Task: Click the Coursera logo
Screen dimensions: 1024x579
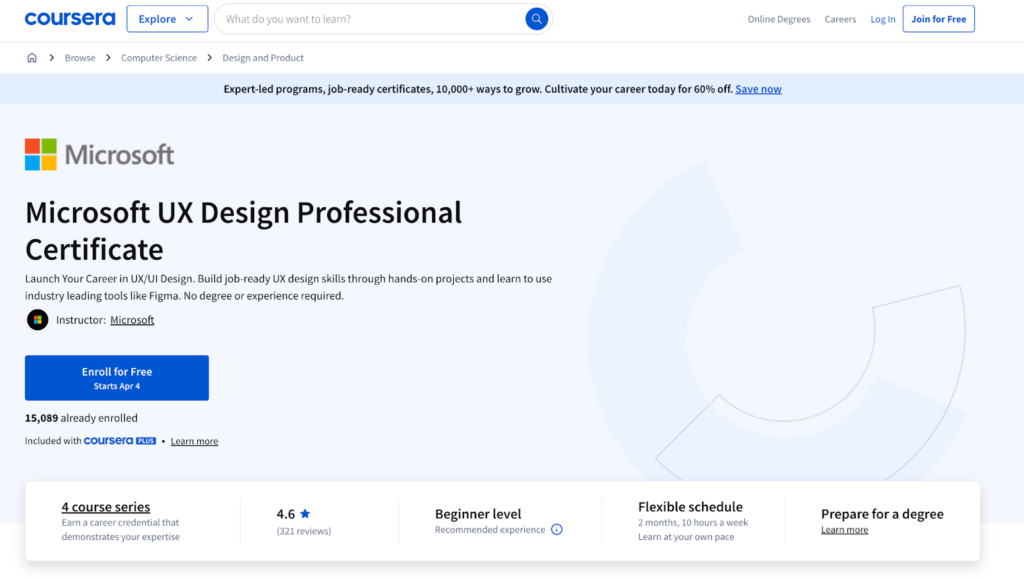Action: coord(70,19)
